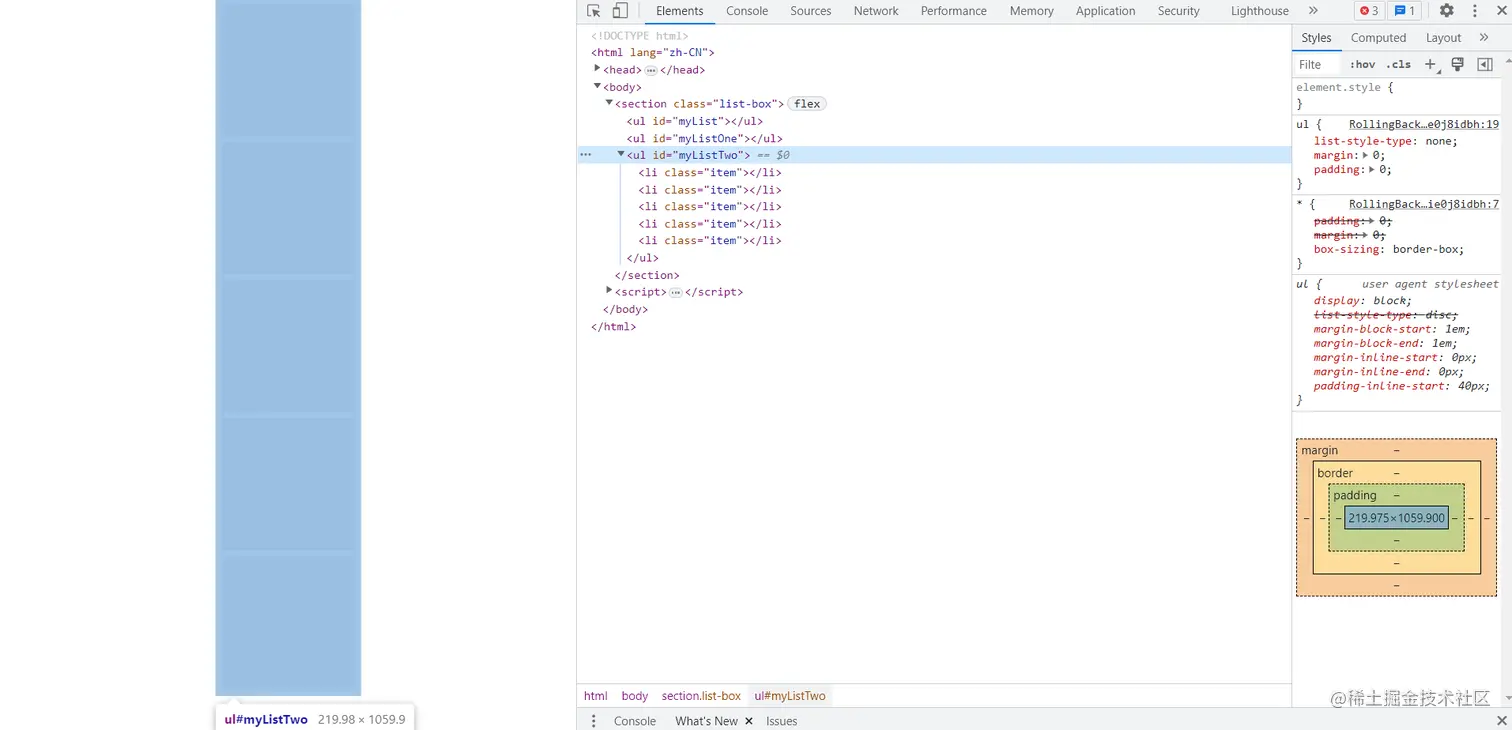
Task: Open DevTools settings gear
Action: click(x=1447, y=11)
